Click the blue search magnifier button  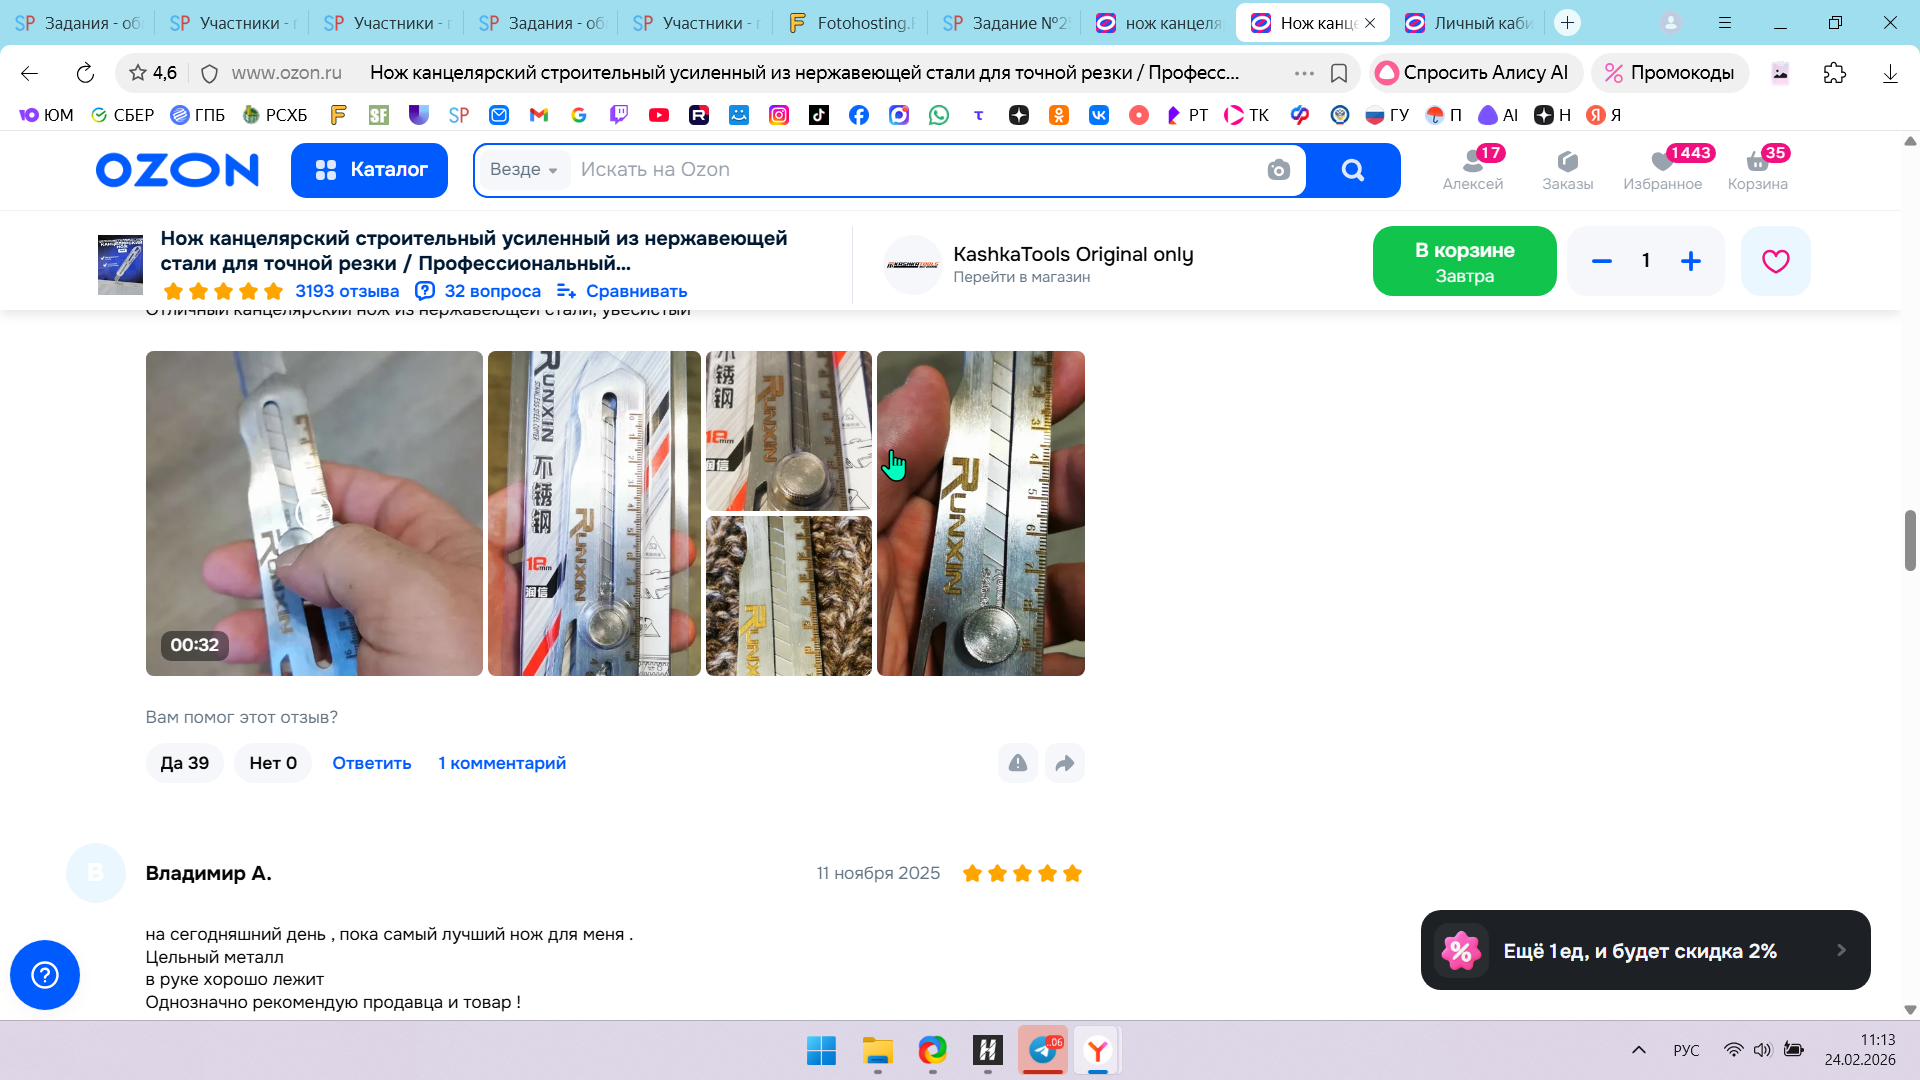(x=1352, y=170)
